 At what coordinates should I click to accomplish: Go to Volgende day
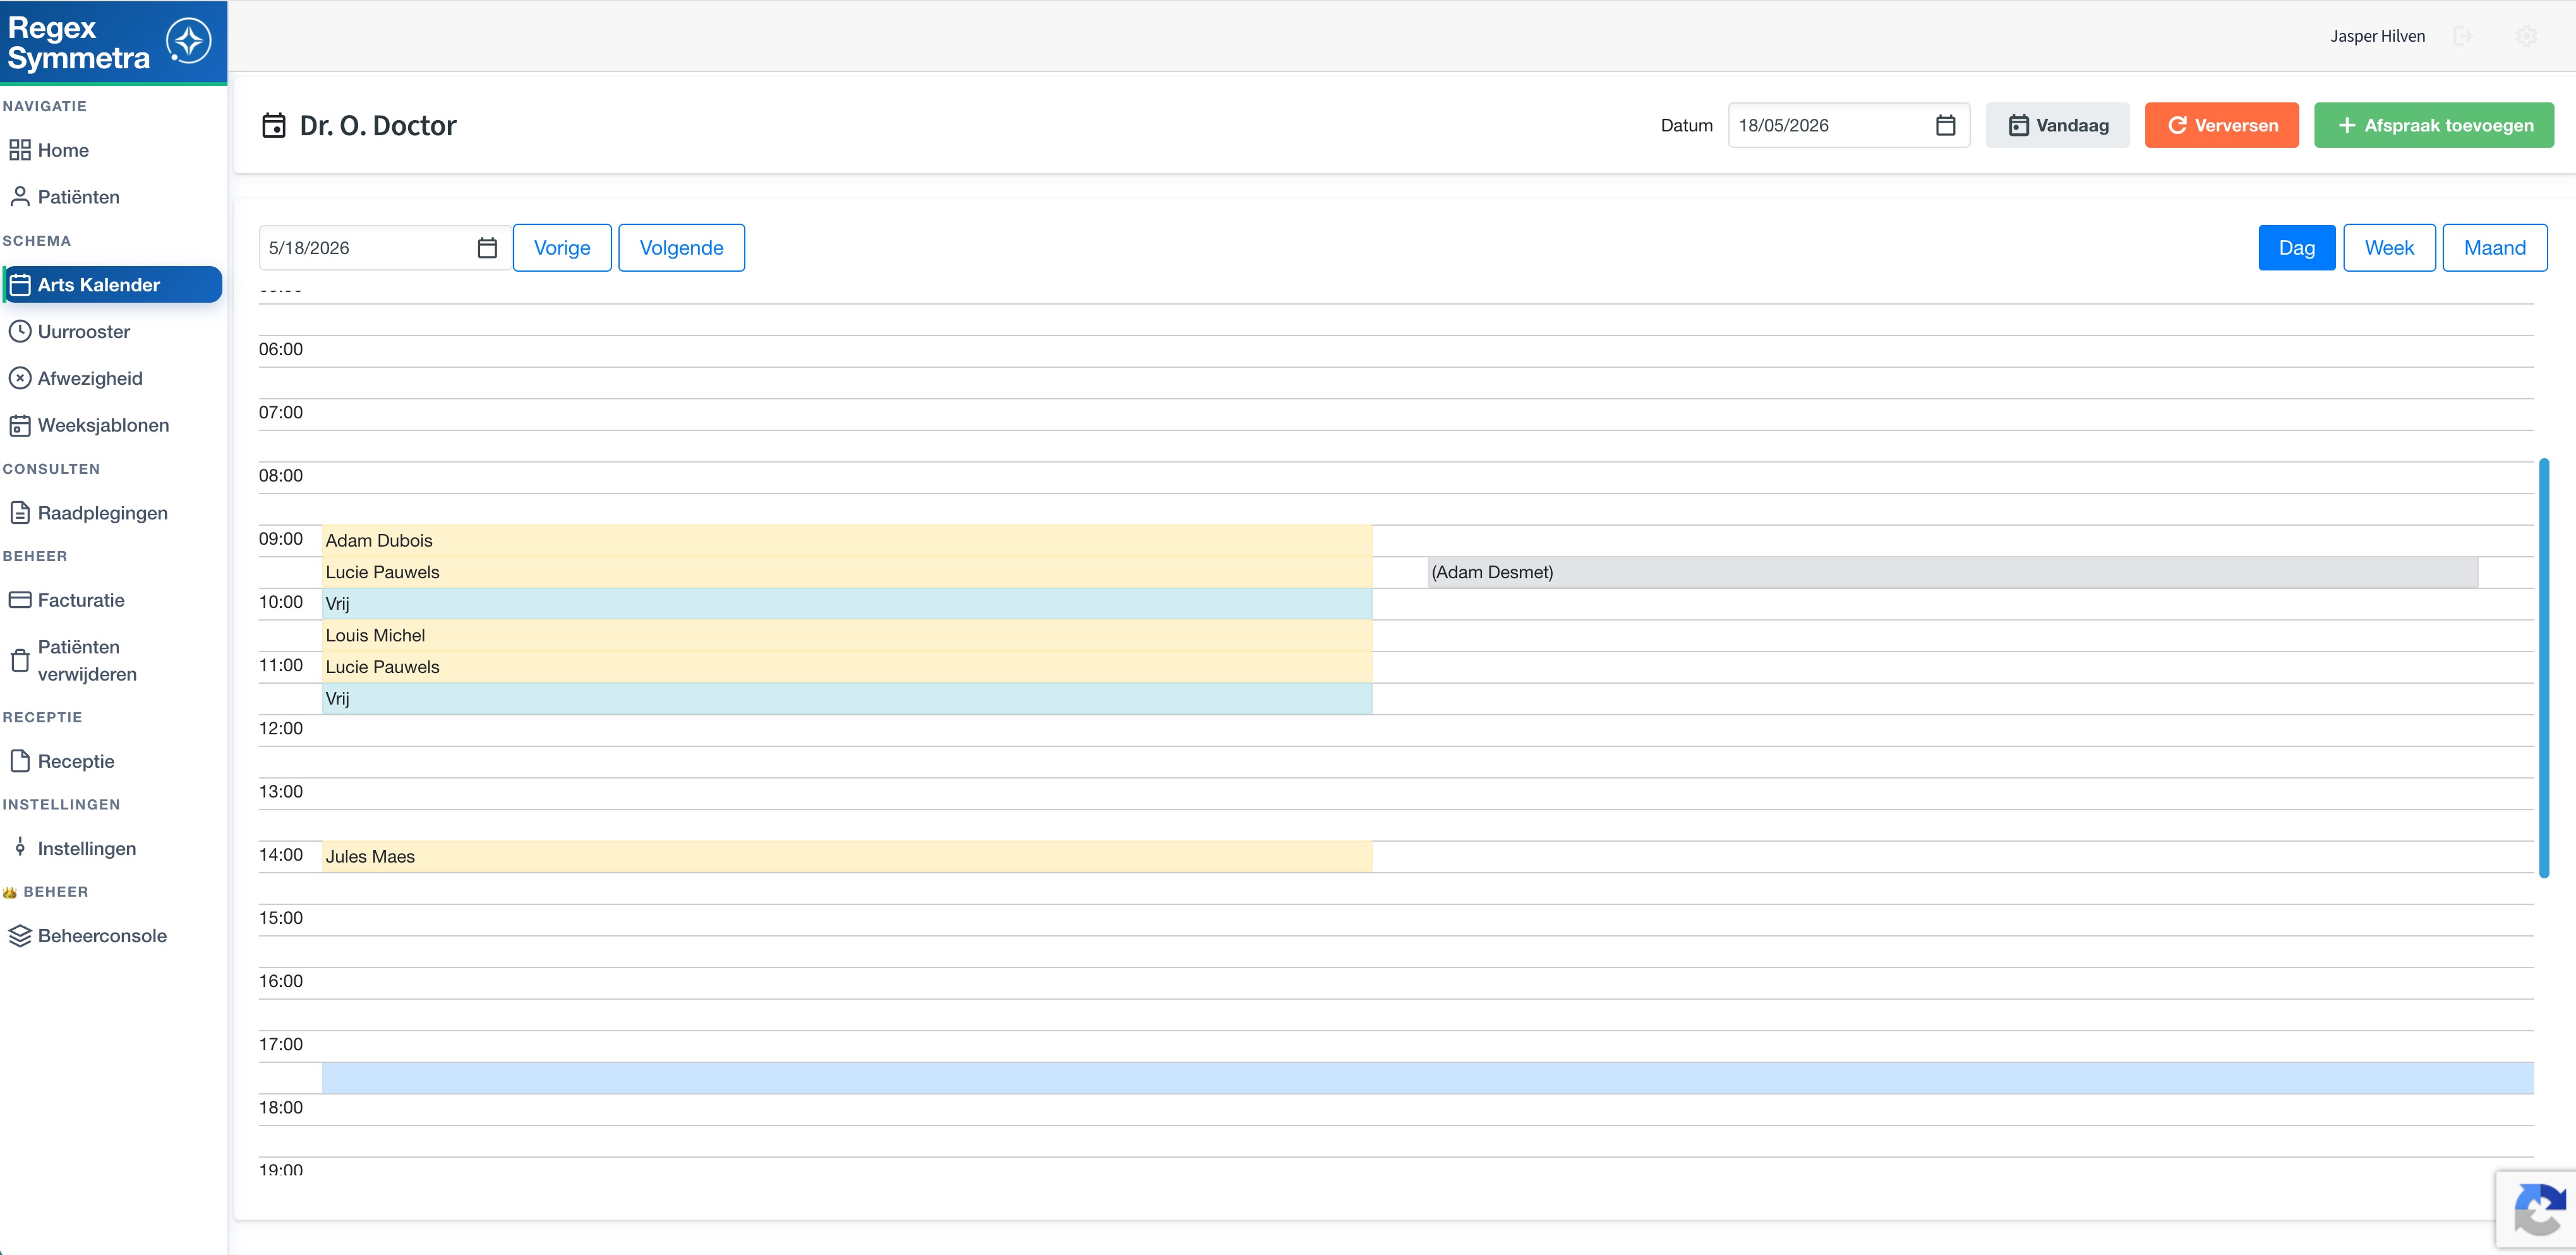(x=681, y=248)
